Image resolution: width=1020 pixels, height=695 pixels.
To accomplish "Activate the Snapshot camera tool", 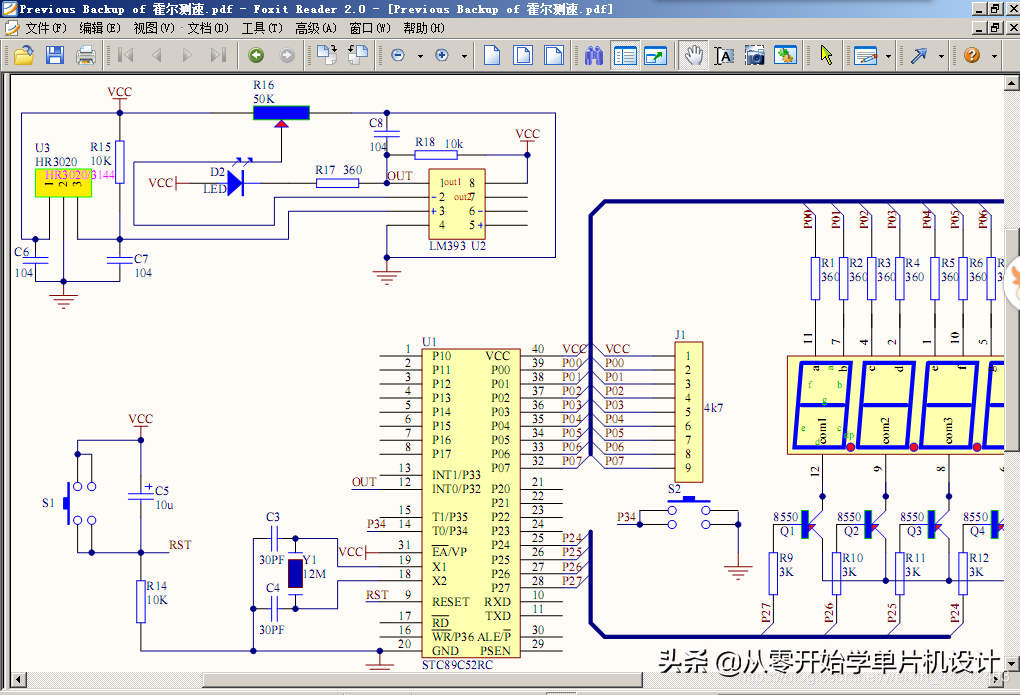I will 755,55.
